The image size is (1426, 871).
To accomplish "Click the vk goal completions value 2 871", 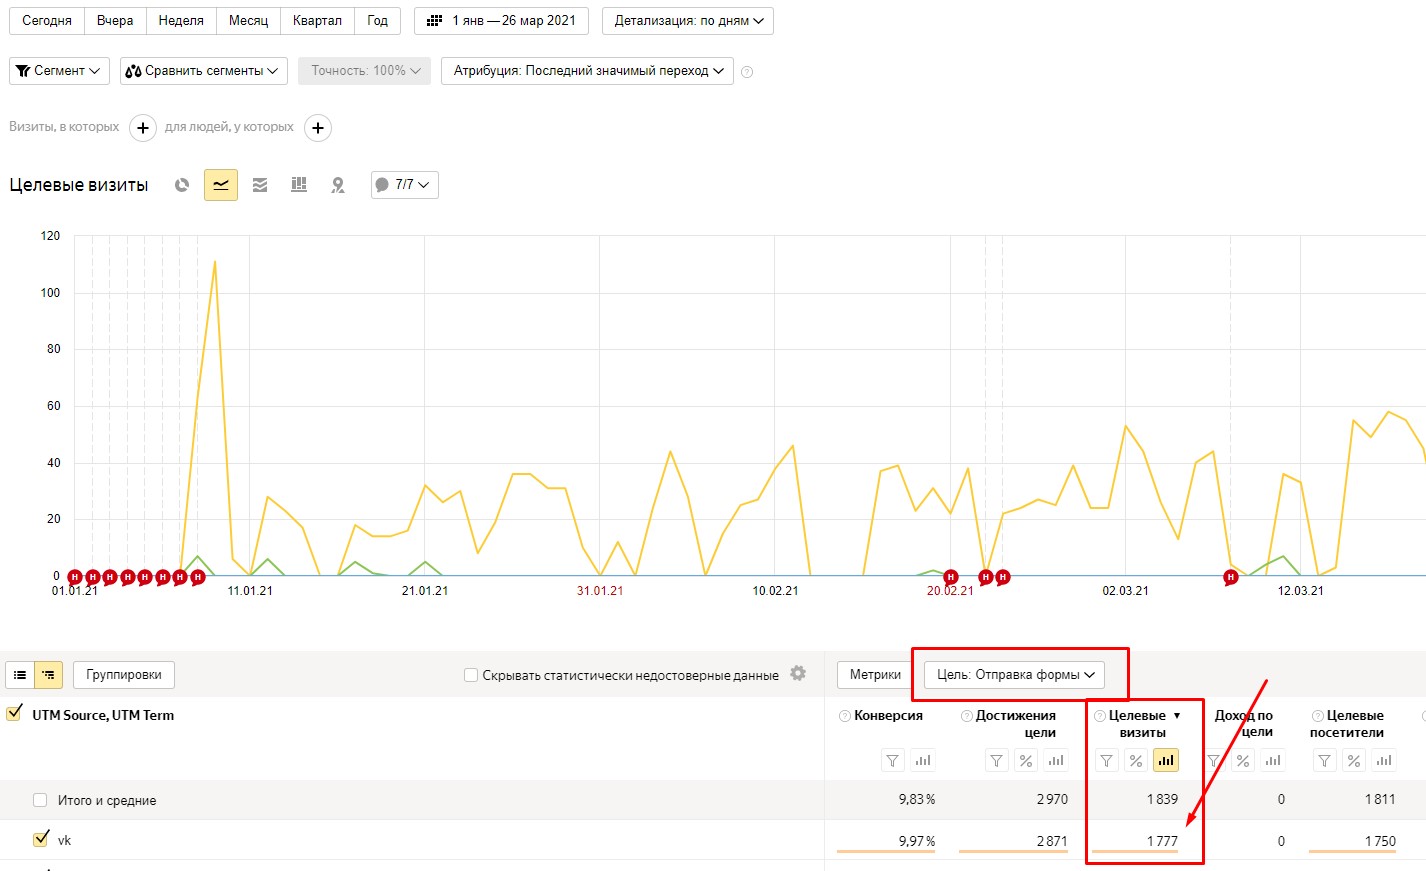I will tap(1052, 841).
